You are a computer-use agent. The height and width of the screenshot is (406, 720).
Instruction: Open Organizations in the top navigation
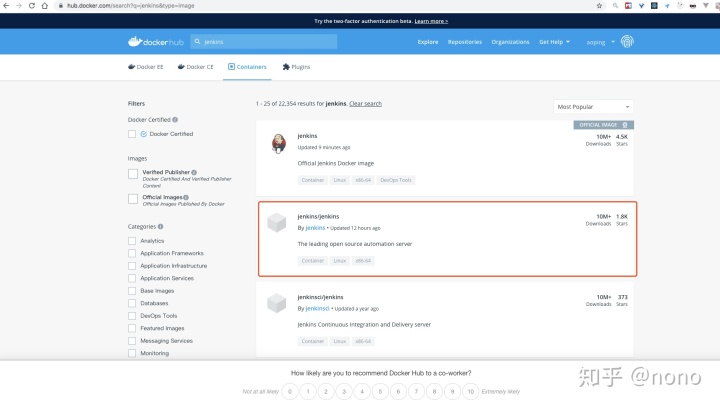[510, 42]
